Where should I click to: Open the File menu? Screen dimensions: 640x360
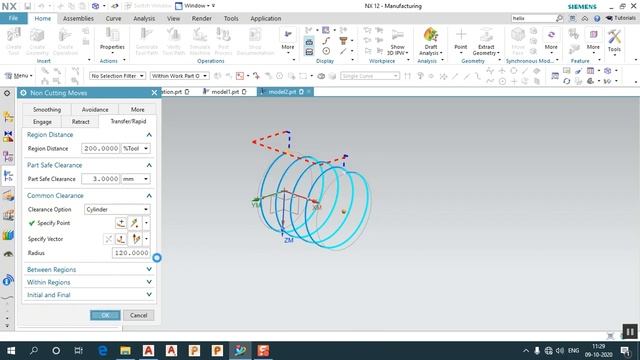click(x=13, y=18)
